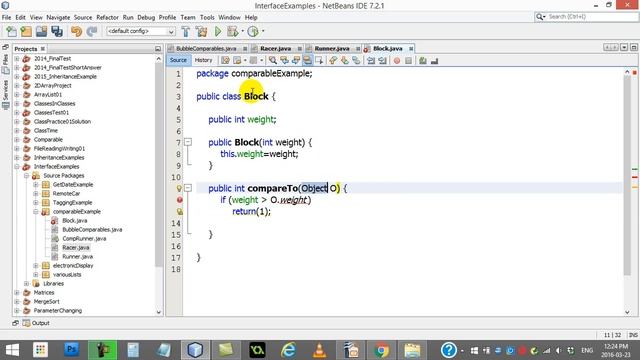Click the lightbulb hint on line 11
Image resolution: width=640 pixels, height=360 pixels.
pyautogui.click(x=179, y=188)
